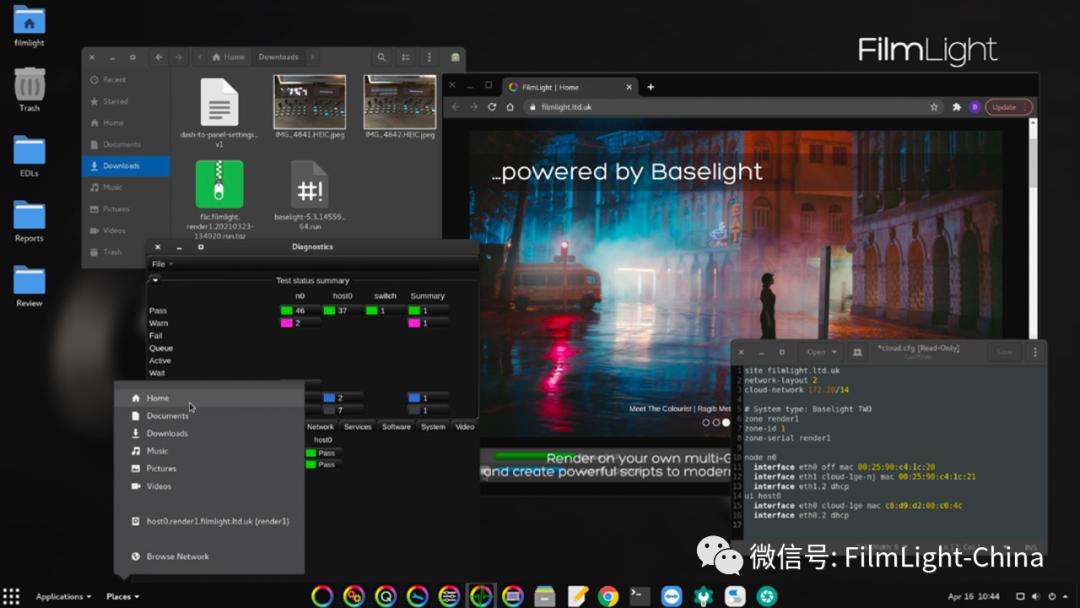Open a new Chrome tab
The width and height of the screenshot is (1080, 608).
click(650, 87)
